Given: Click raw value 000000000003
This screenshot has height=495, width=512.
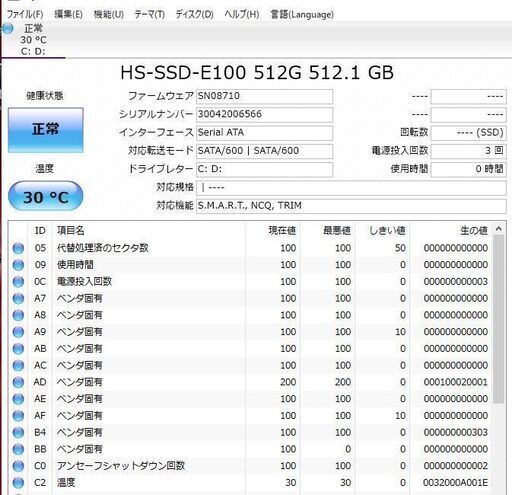Looking at the screenshot, I should (x=456, y=282).
